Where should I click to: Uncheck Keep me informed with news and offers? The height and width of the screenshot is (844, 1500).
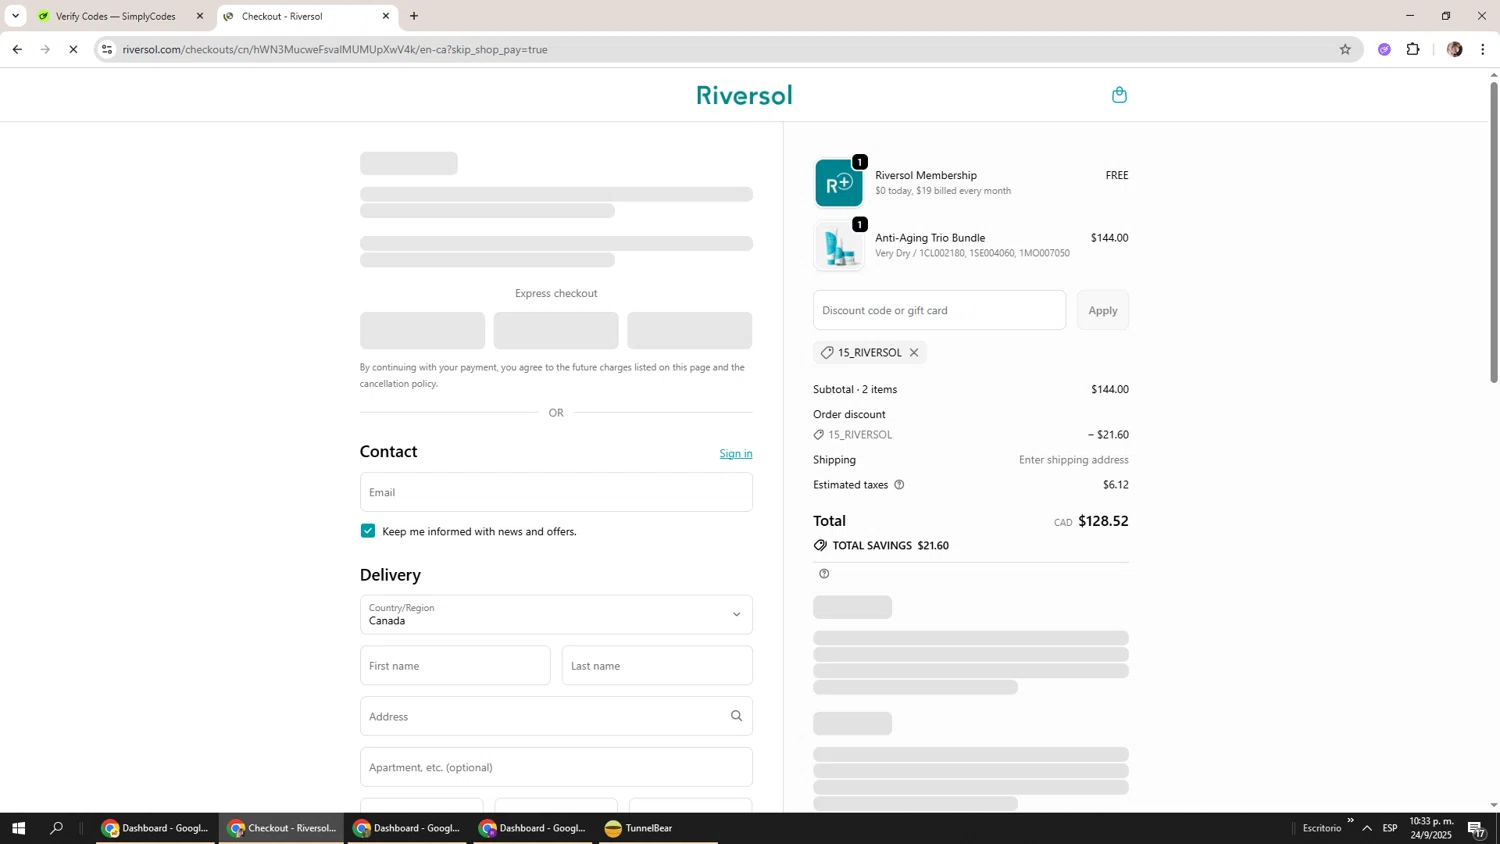(368, 531)
